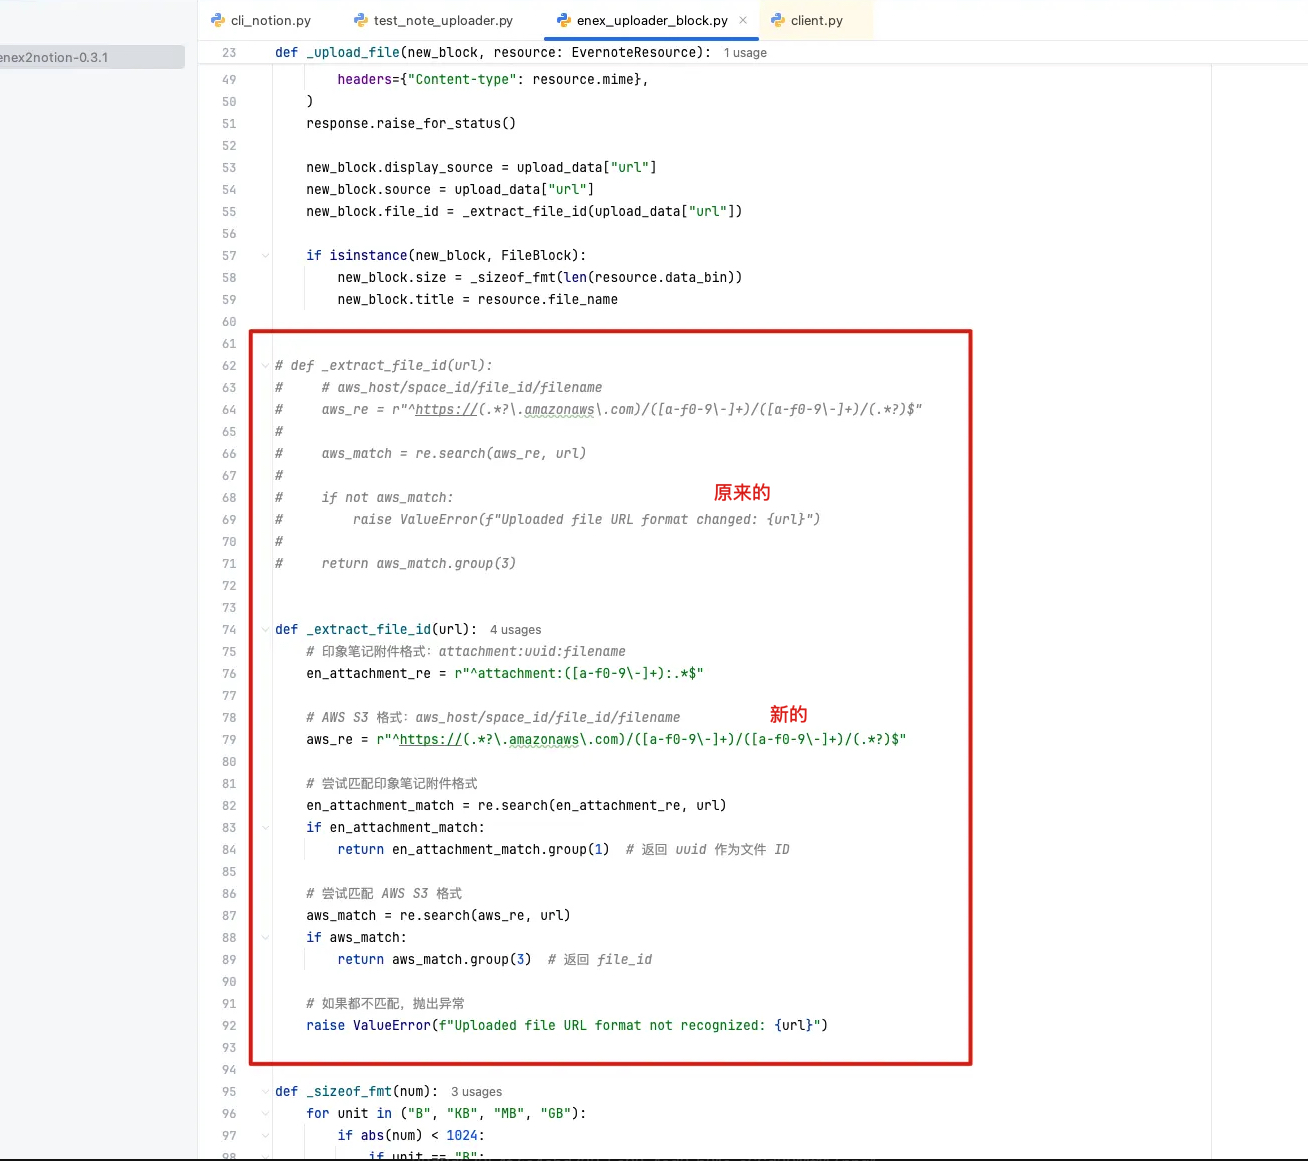Switch to the cli_notion.py tab
The height and width of the screenshot is (1161, 1308).
pyautogui.click(x=270, y=20)
